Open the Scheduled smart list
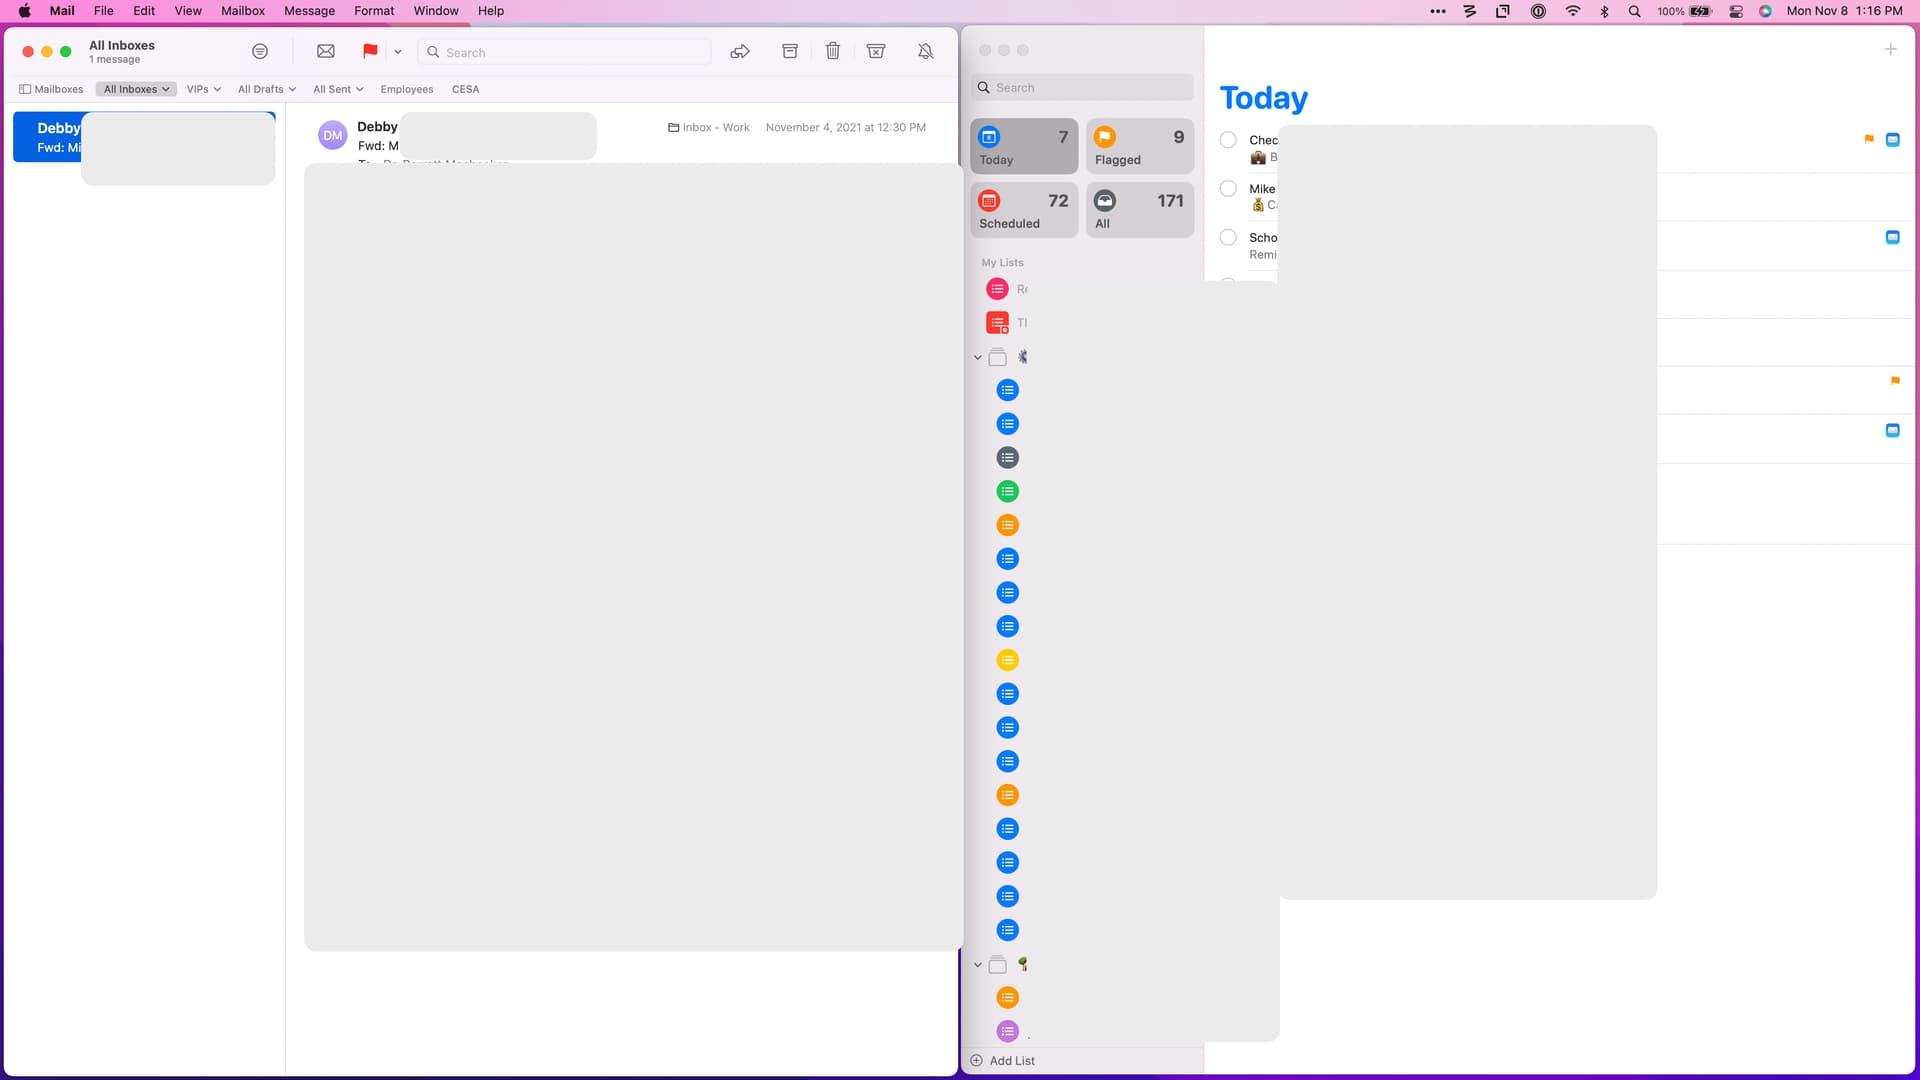The image size is (1920, 1080). (1024, 210)
